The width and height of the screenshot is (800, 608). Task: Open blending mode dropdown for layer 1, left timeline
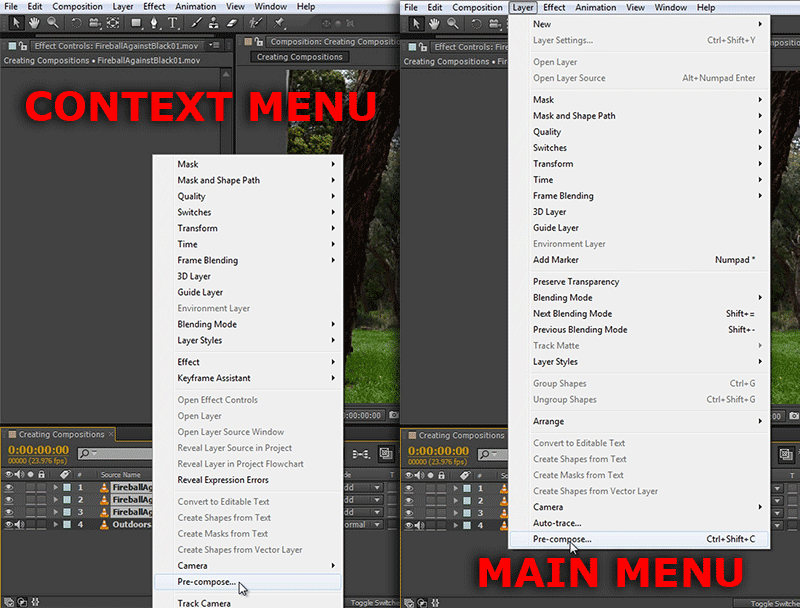coord(364,487)
